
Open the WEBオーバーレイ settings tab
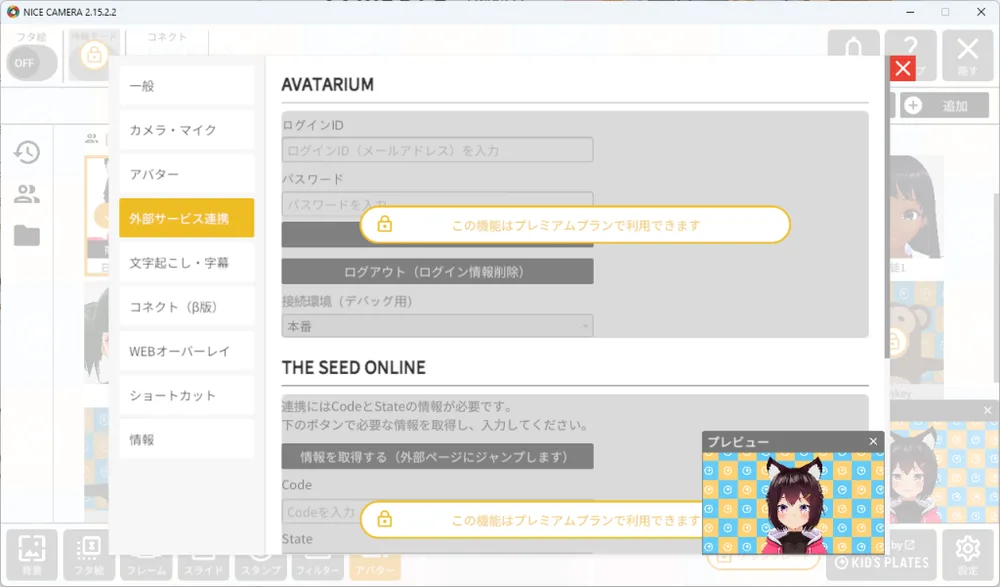[186, 351]
